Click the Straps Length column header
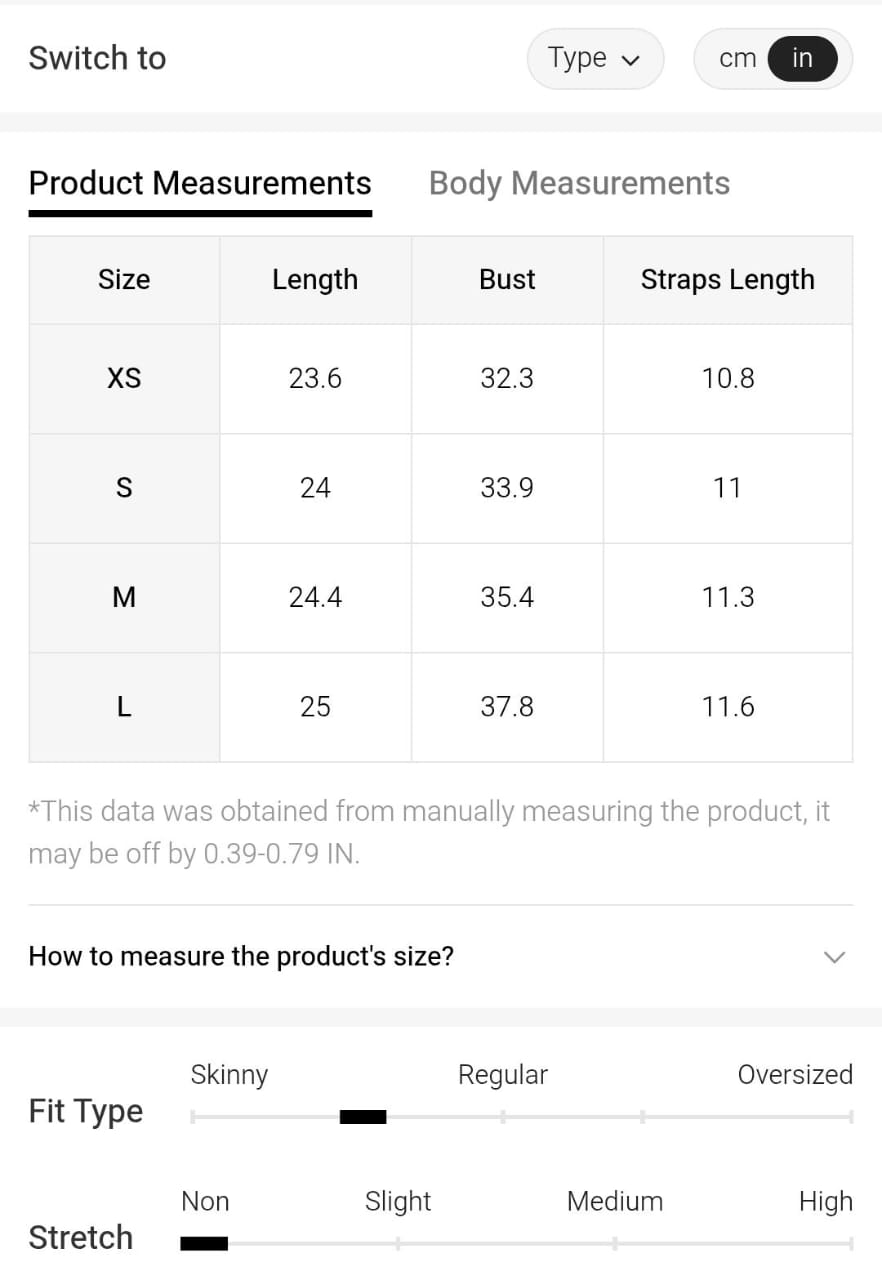This screenshot has height=1280, width=882. [727, 280]
